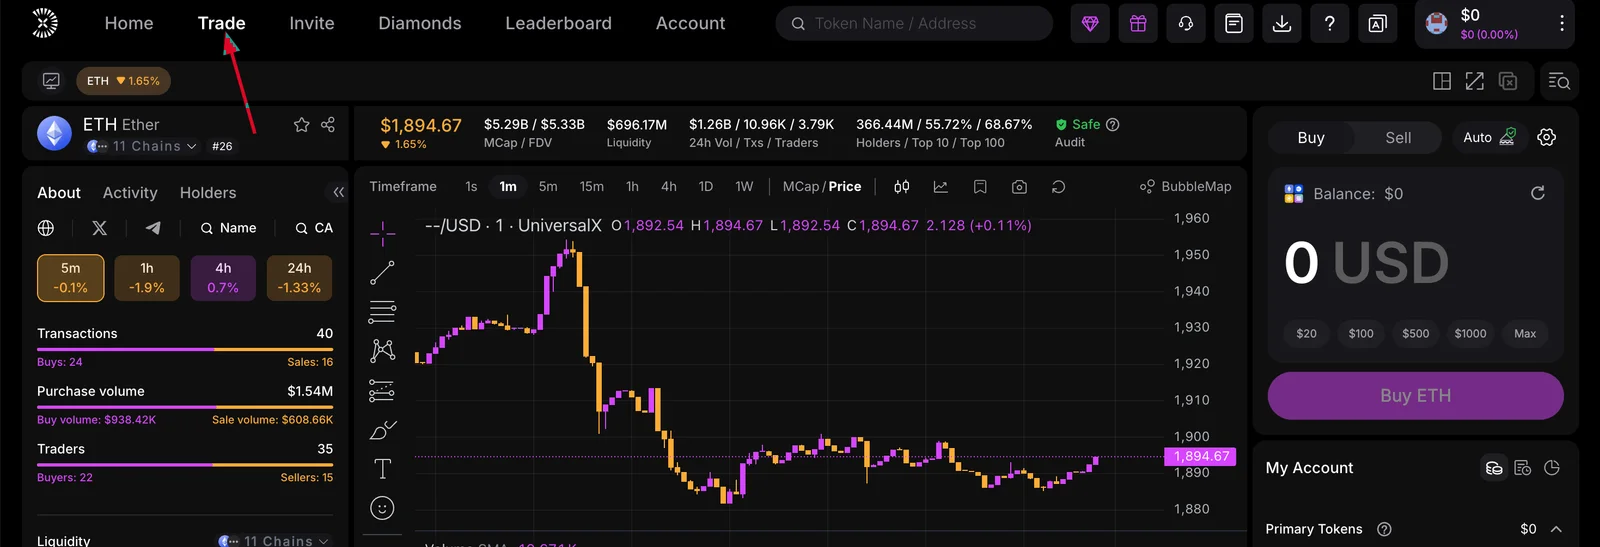Viewport: 1600px width, 547px height.
Task: Switch to the Activity tab
Action: point(130,193)
